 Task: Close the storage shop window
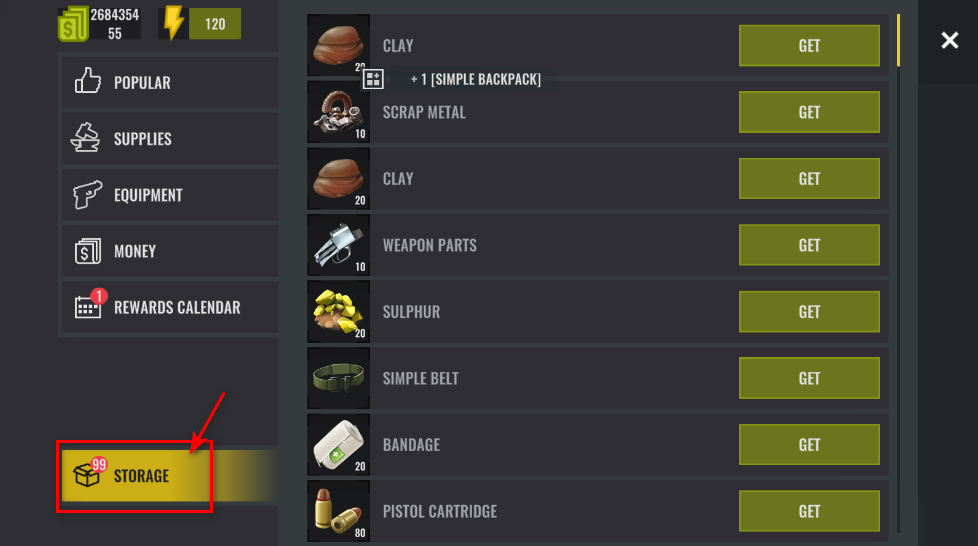click(949, 41)
